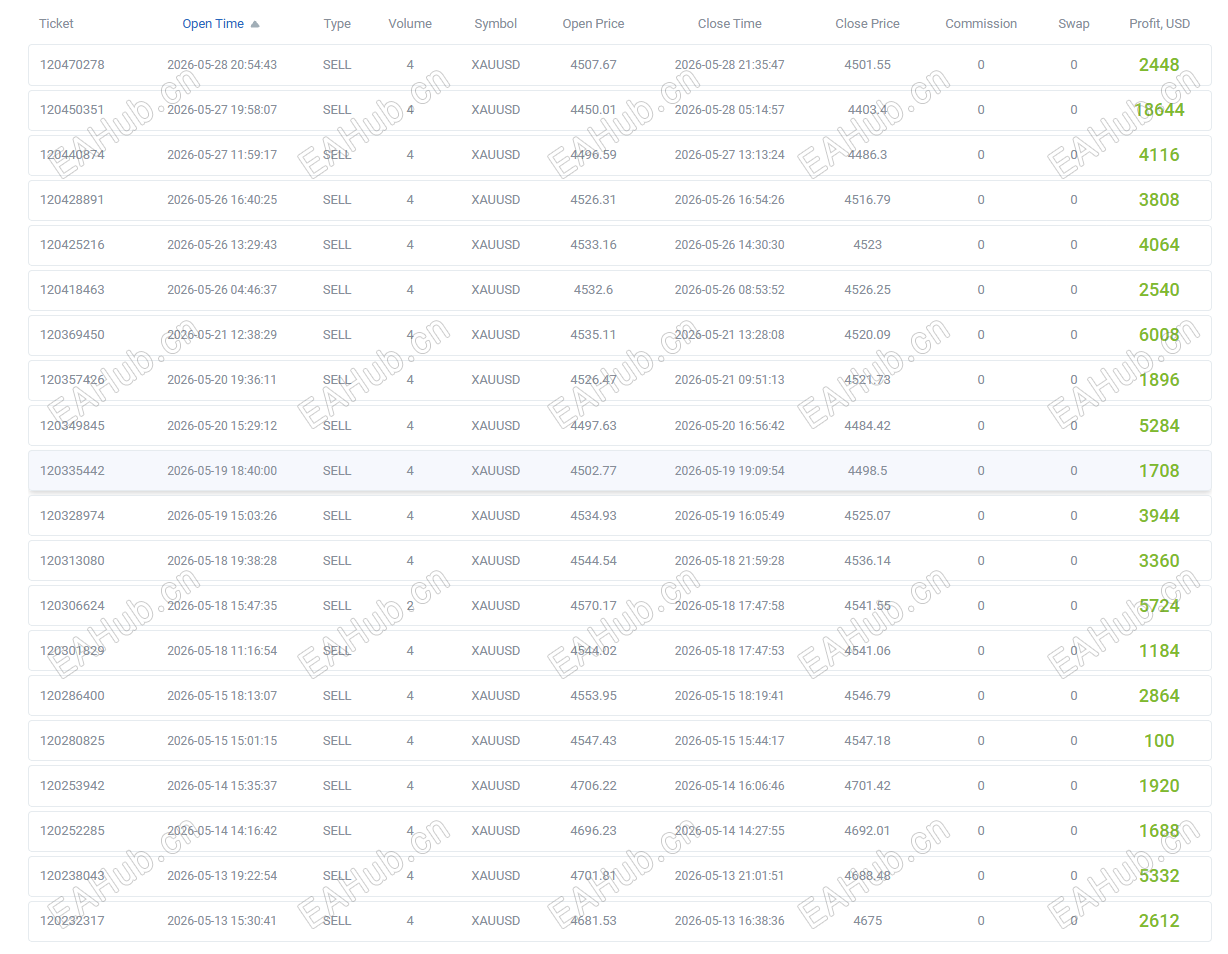The image size is (1228, 954).
Task: Select ticket 120418463
Action: (72, 290)
